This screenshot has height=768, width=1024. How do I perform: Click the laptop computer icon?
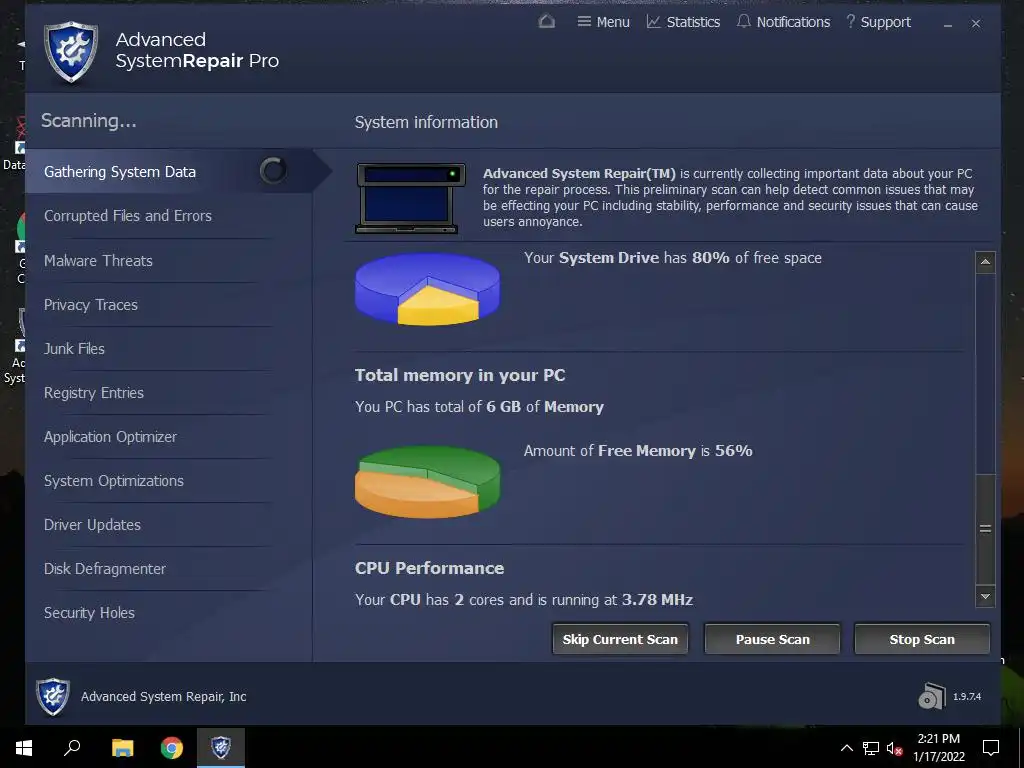(410, 198)
